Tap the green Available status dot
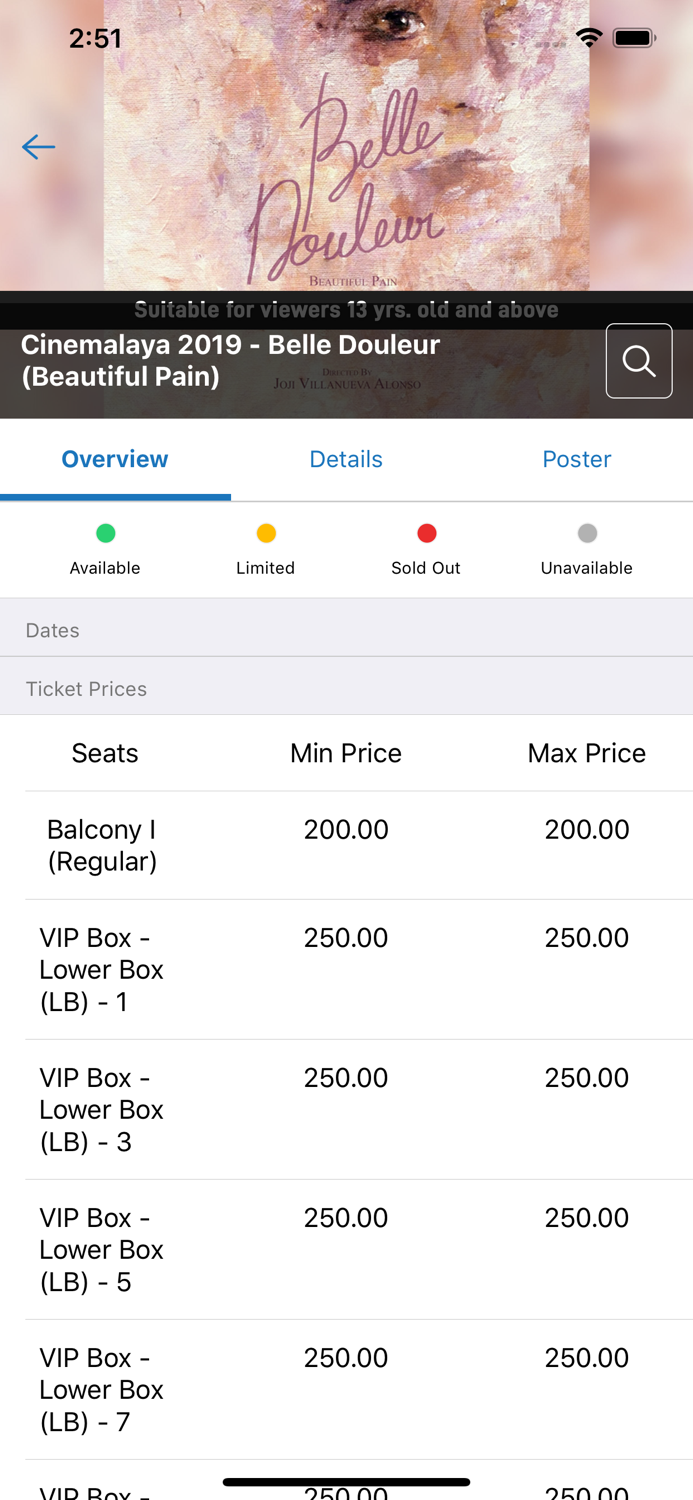Viewport: 693px width, 1500px height. point(105,533)
